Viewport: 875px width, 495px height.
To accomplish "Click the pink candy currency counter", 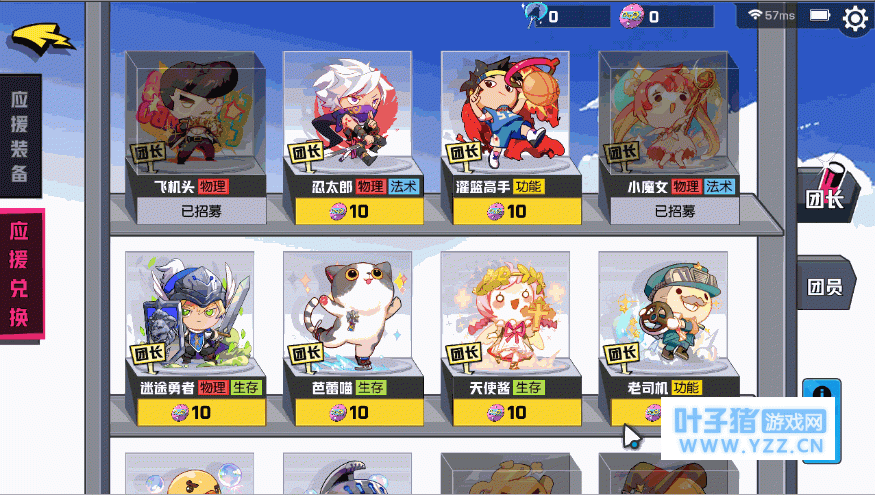I will click(x=666, y=16).
